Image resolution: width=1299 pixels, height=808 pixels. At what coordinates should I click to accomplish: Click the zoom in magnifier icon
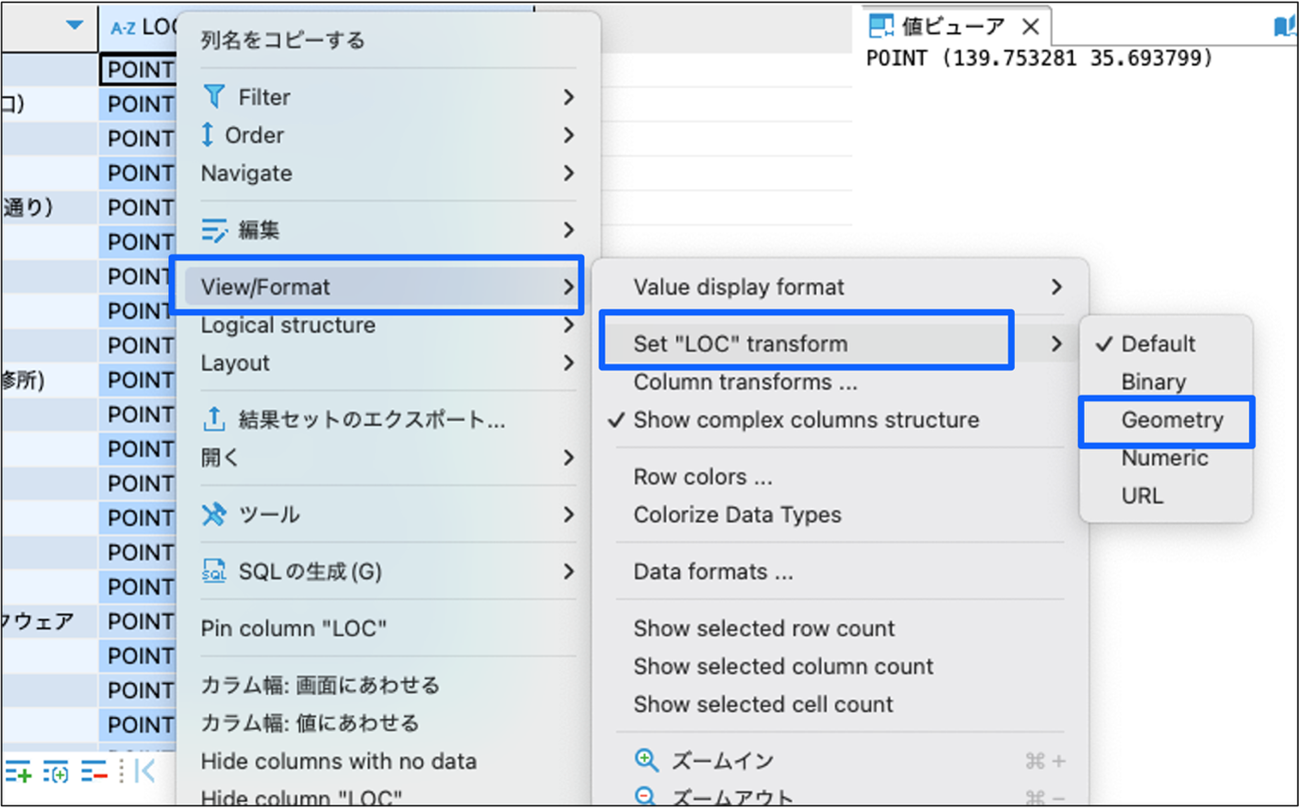tap(647, 761)
